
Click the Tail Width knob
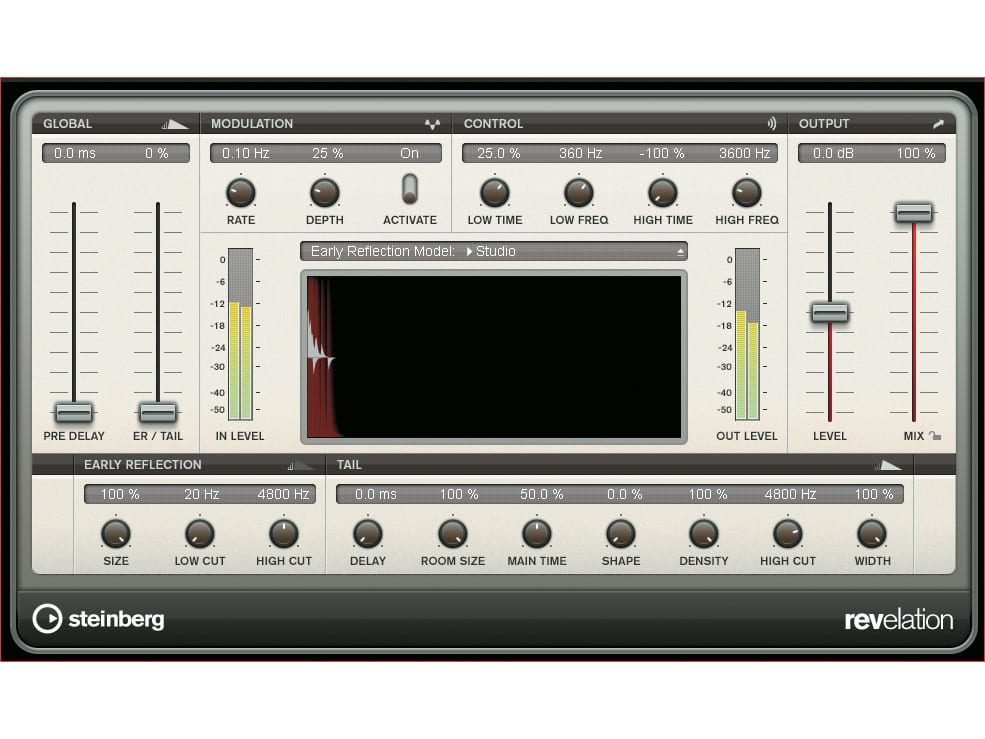(x=872, y=534)
